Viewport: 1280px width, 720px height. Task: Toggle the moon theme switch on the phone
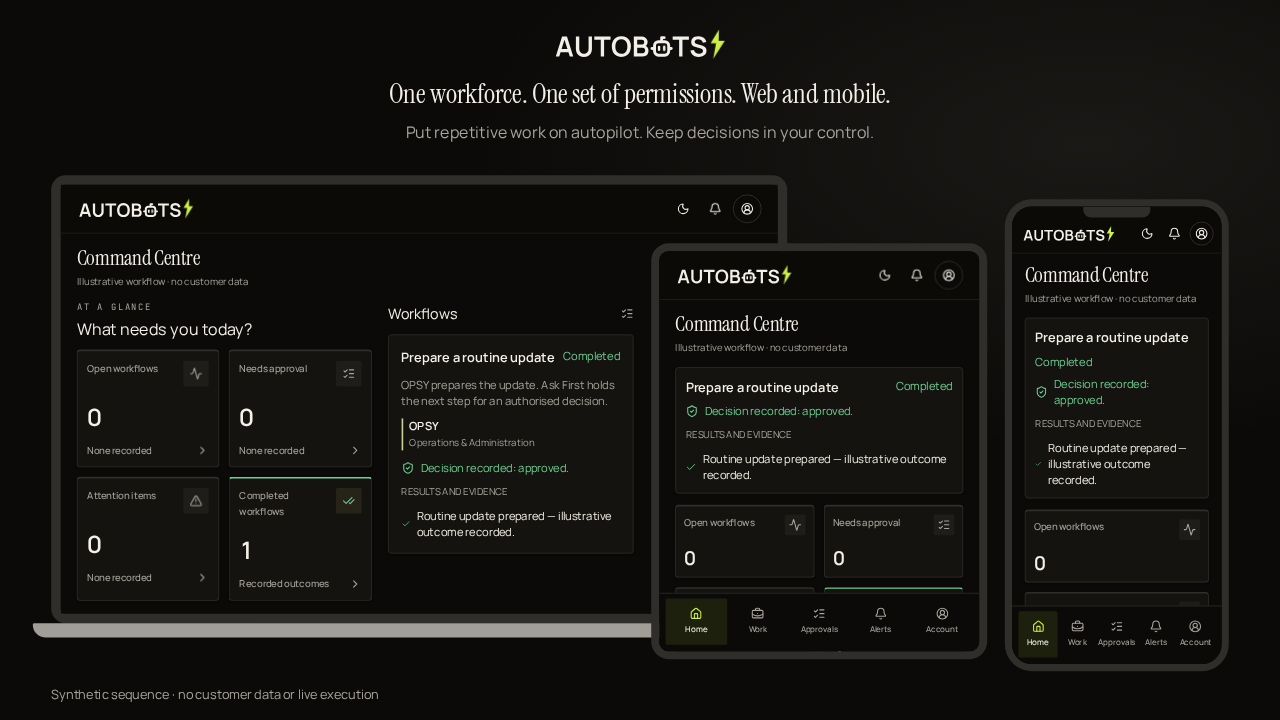pyautogui.click(x=1147, y=234)
